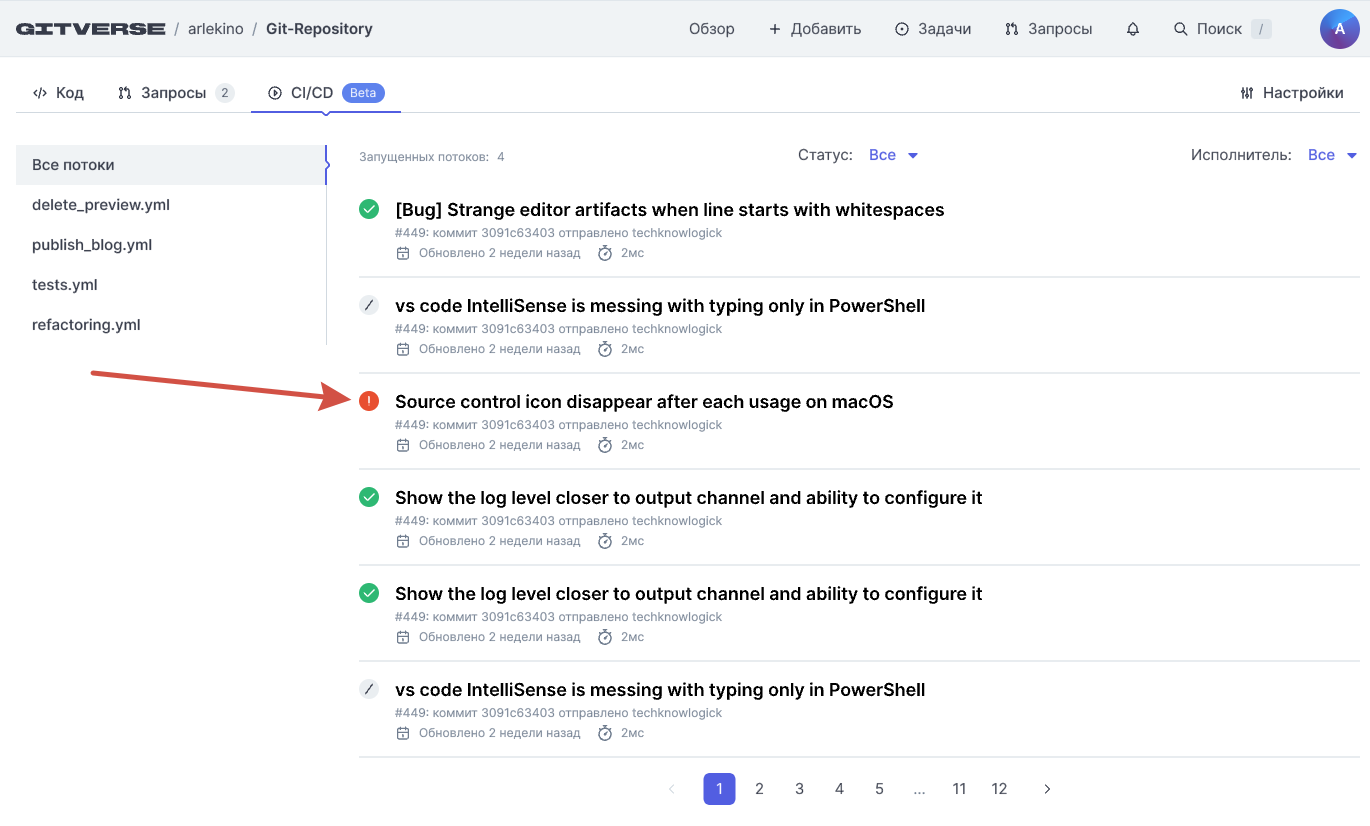
Task: Click '2мс' duration in Strange editor row
Action: (x=632, y=253)
